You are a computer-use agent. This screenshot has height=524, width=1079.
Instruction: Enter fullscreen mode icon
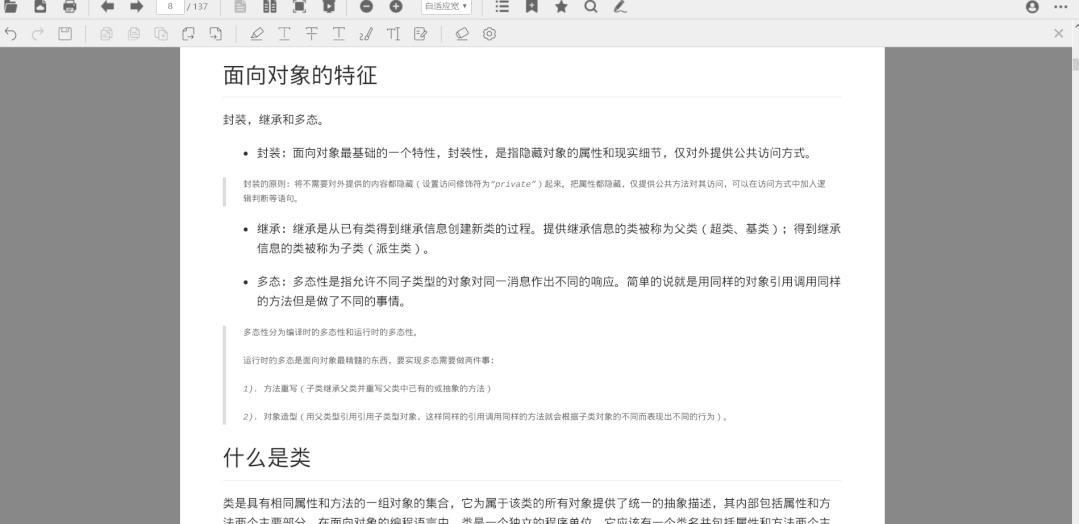pos(299,7)
